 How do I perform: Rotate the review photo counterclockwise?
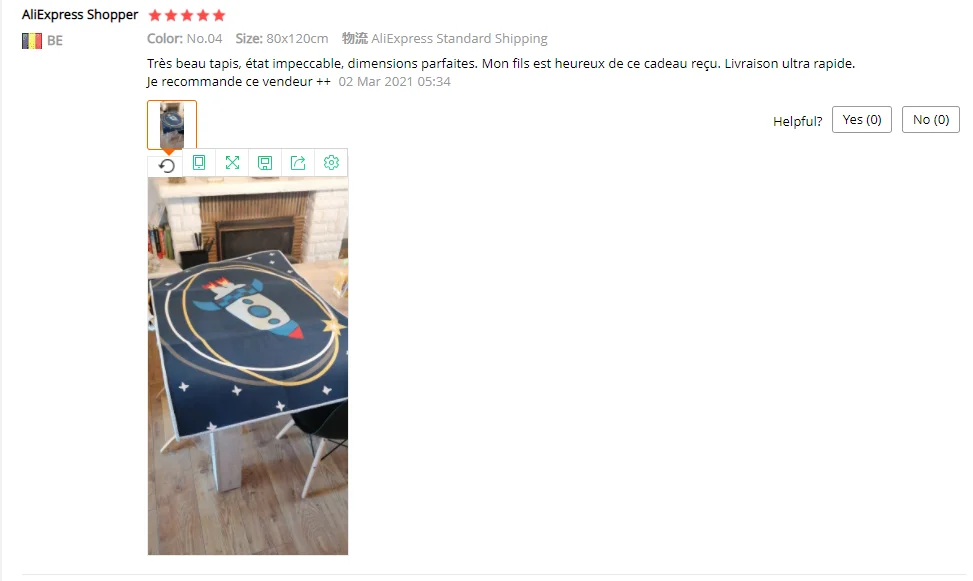[x=166, y=165]
